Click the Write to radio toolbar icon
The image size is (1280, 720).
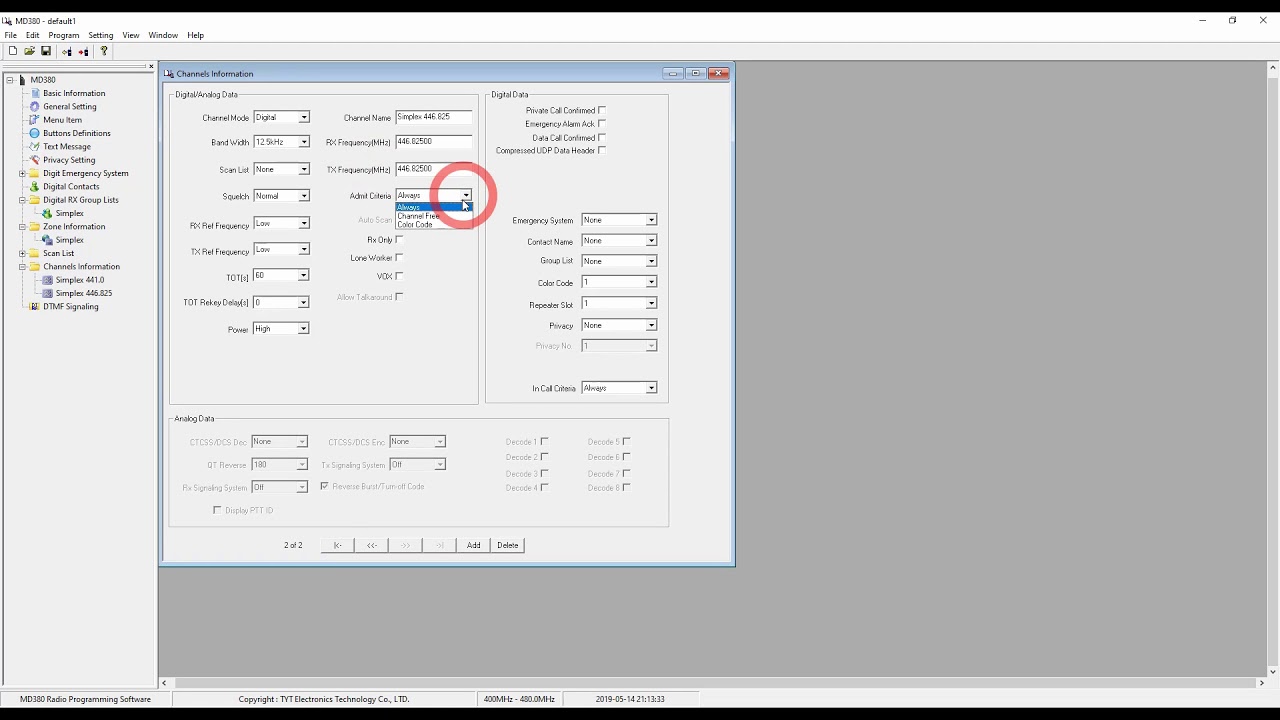pyautogui.click(x=83, y=51)
